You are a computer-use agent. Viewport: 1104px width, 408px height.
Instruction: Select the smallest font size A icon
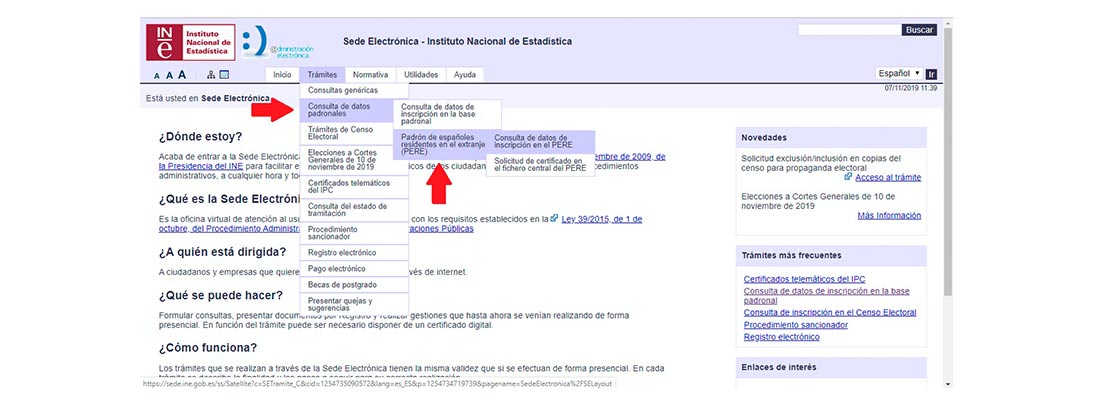coord(157,75)
